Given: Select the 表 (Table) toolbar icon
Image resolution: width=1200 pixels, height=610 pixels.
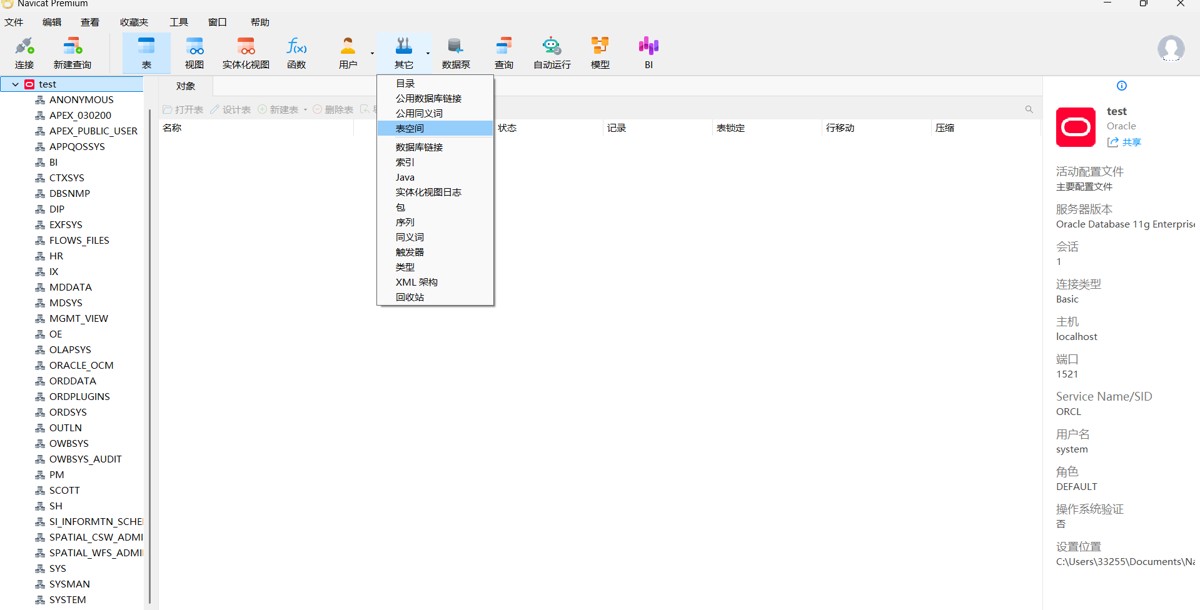Looking at the screenshot, I should [146, 53].
